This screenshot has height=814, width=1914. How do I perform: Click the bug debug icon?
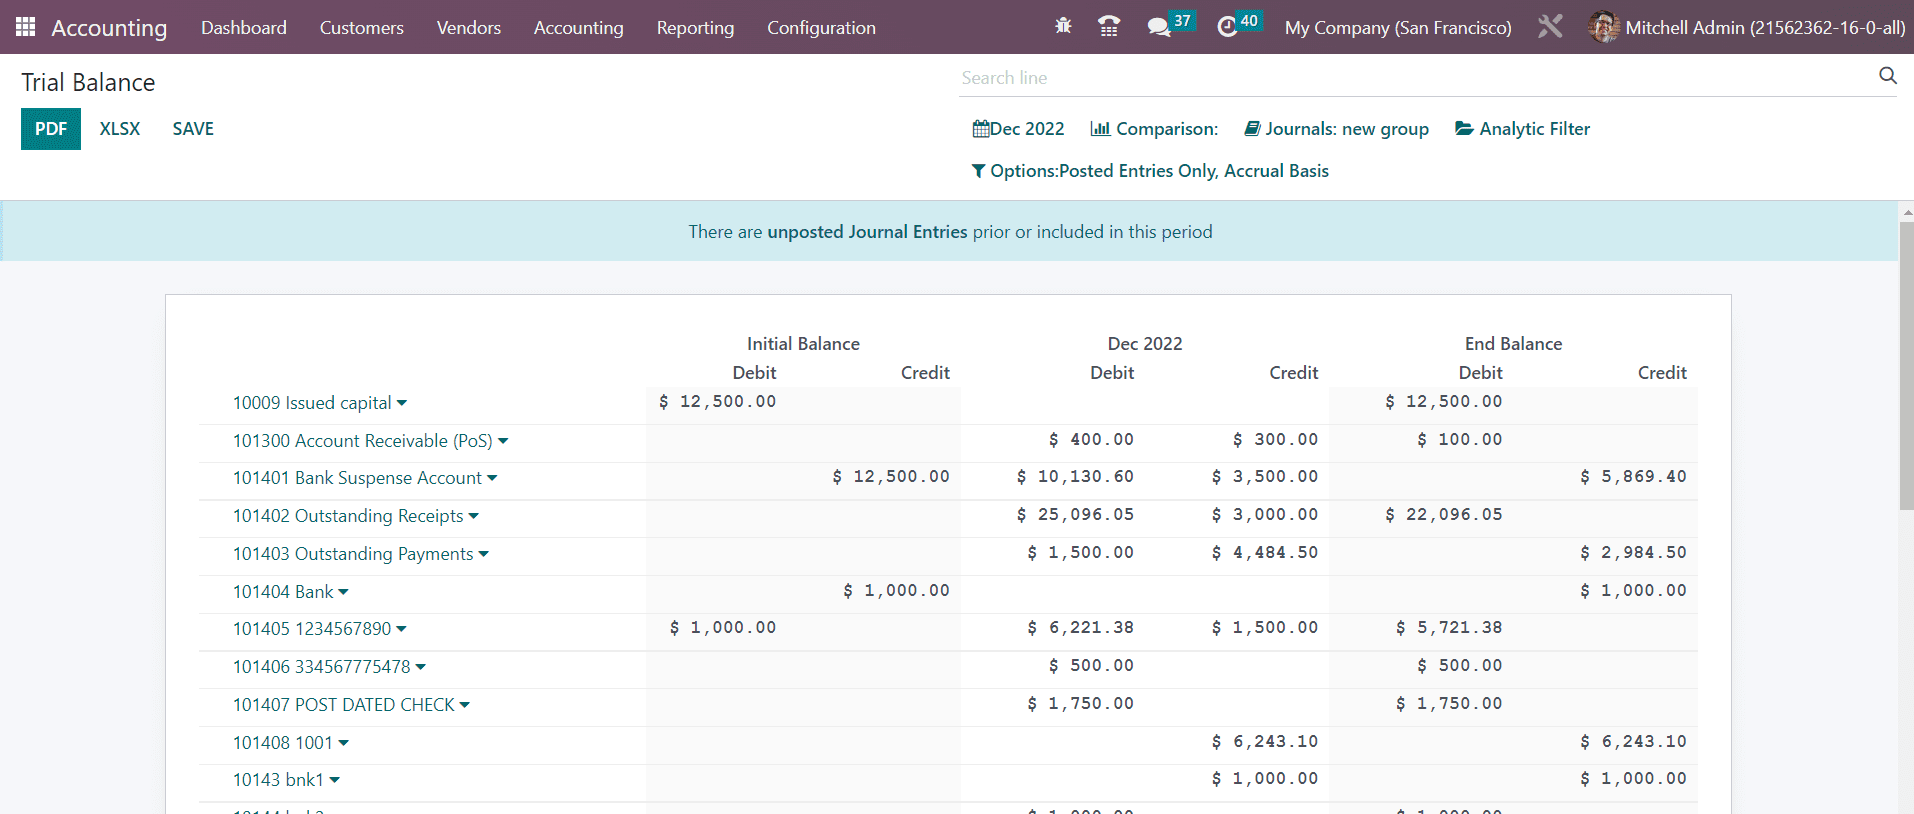pyautogui.click(x=1063, y=27)
